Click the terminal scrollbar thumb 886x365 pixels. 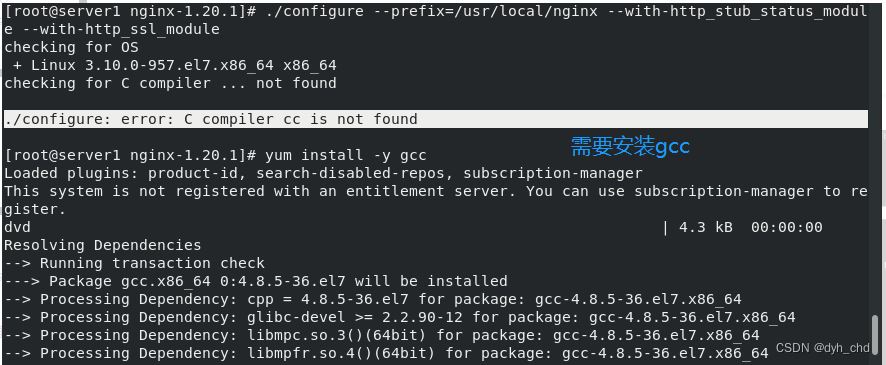[x=876, y=335]
